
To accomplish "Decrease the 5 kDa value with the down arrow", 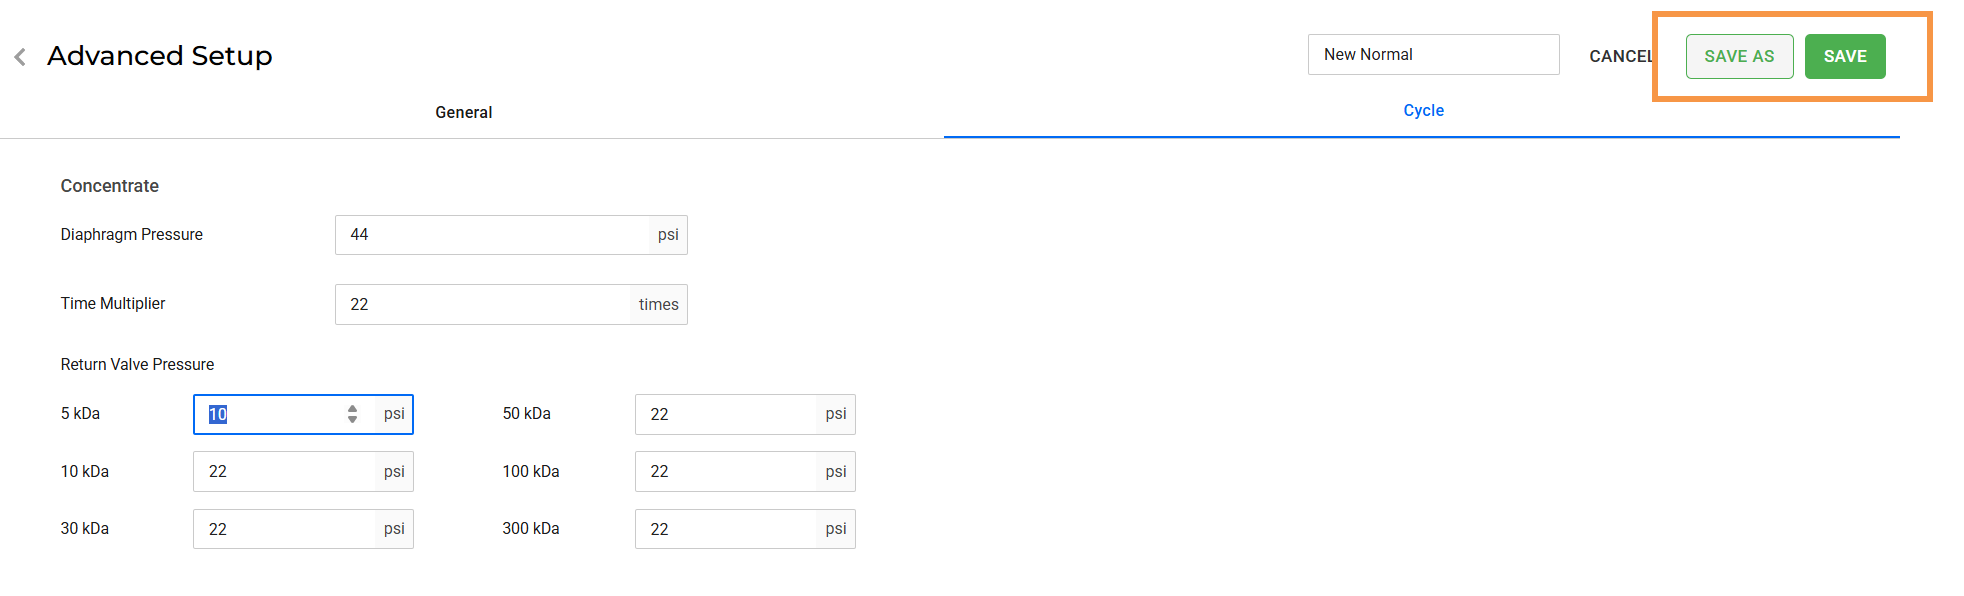I will [x=352, y=420].
